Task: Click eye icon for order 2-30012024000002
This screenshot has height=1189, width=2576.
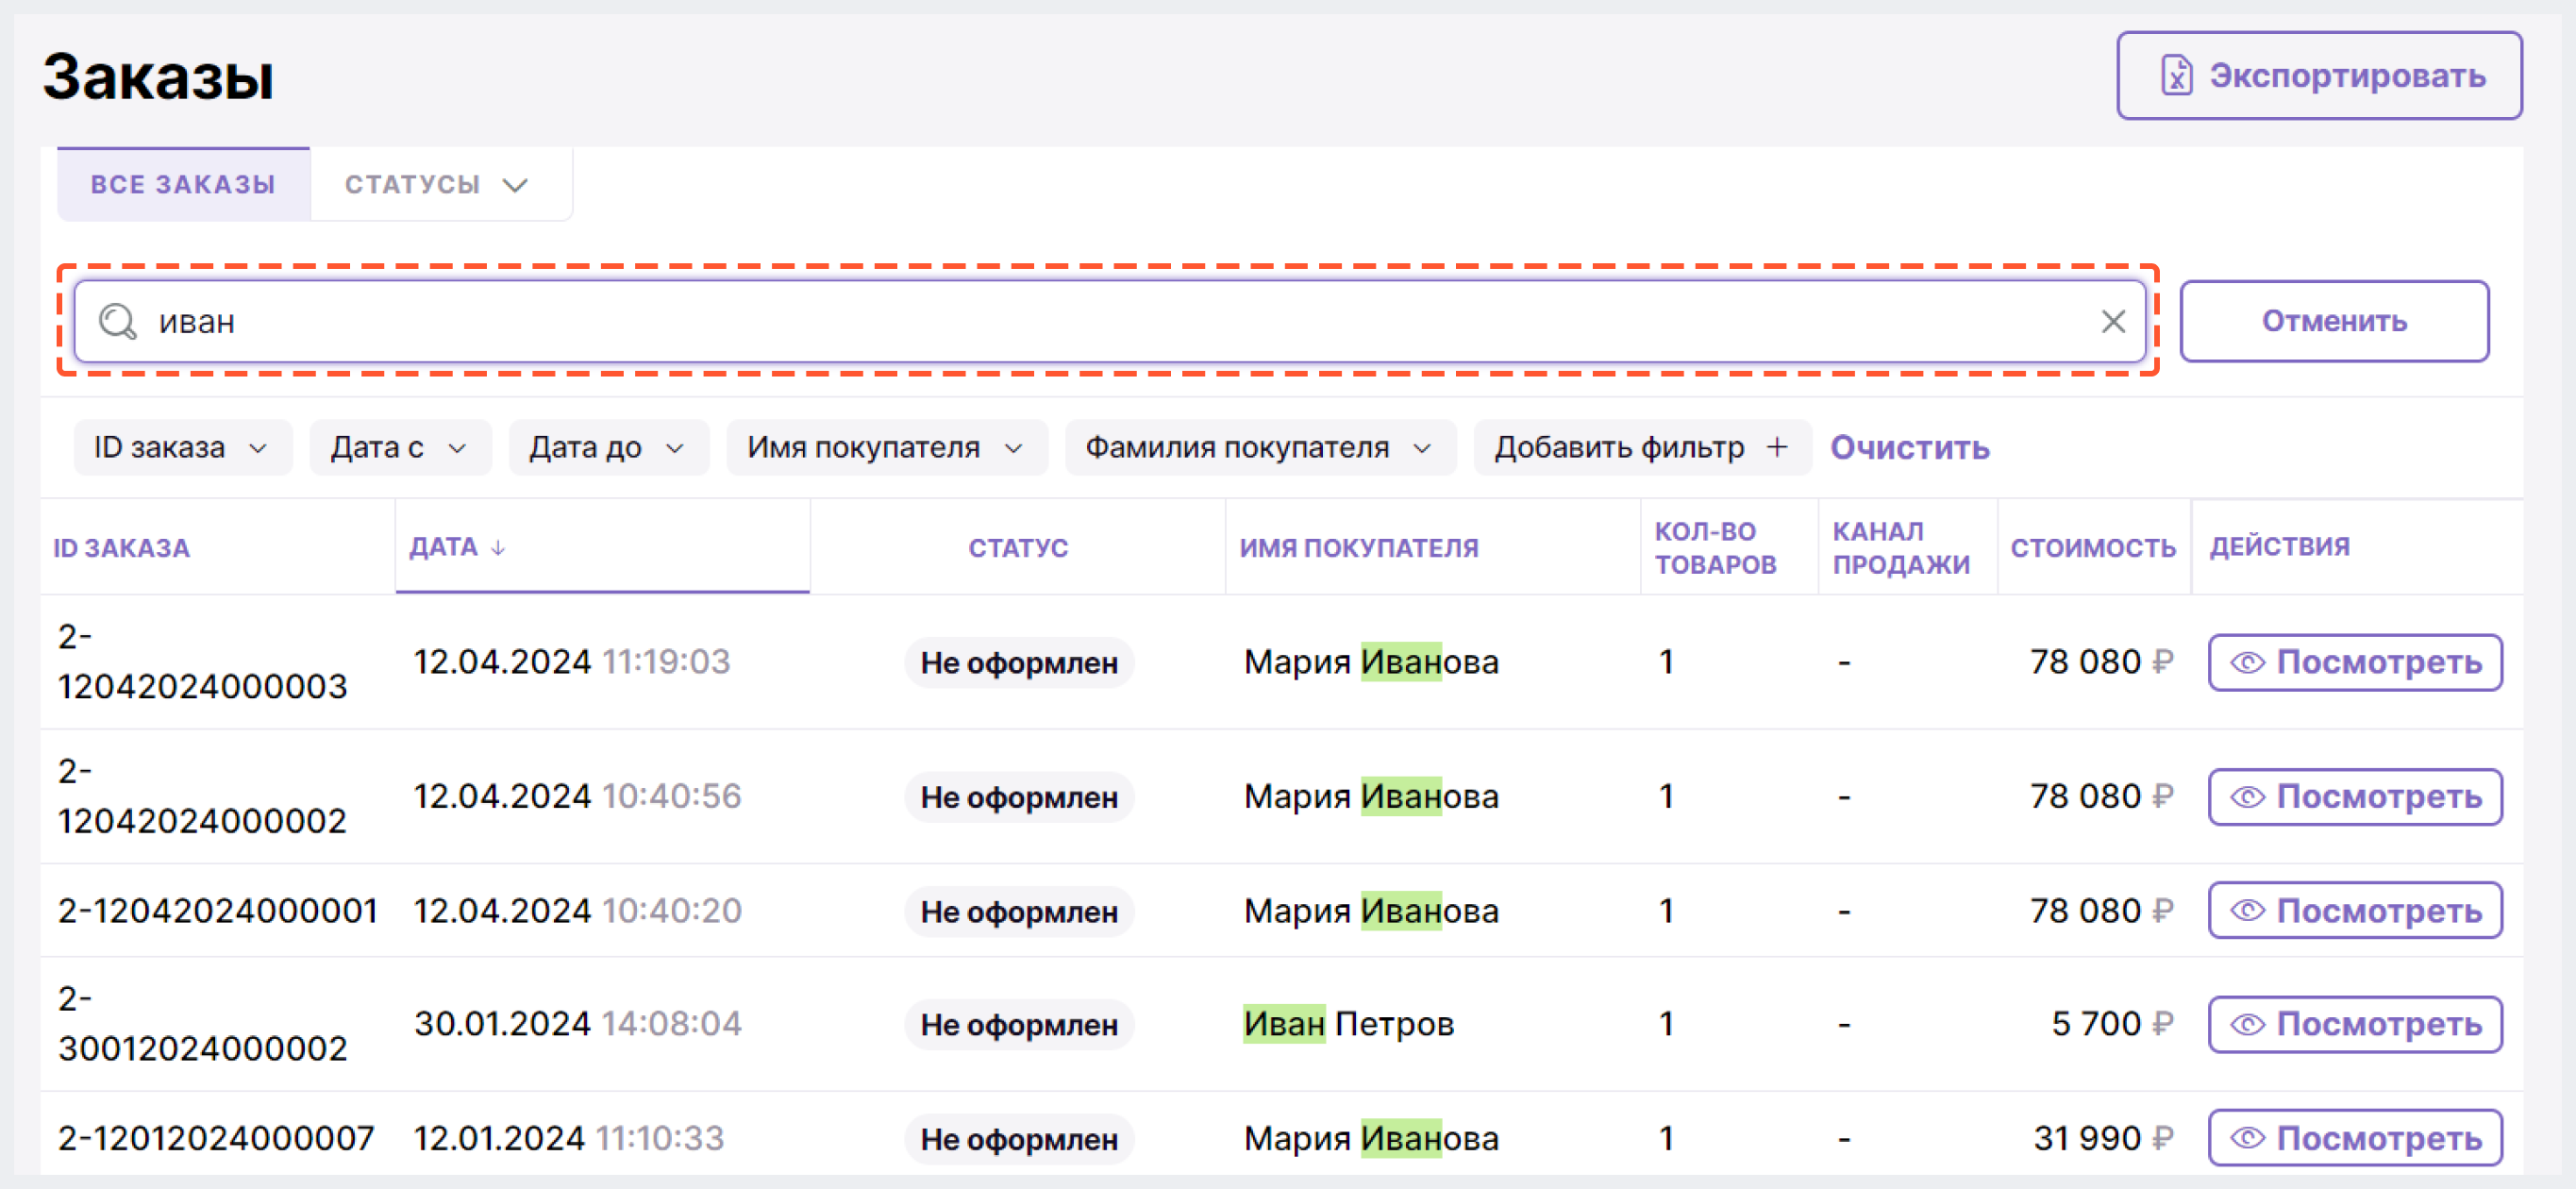Action: click(2247, 1025)
